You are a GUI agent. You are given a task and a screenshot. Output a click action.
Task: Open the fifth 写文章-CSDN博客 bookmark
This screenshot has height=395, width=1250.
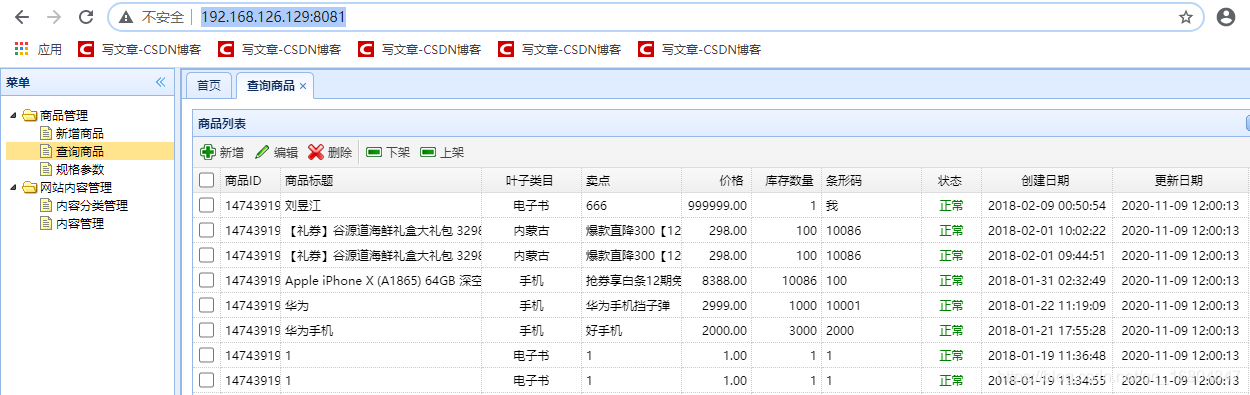click(700, 49)
